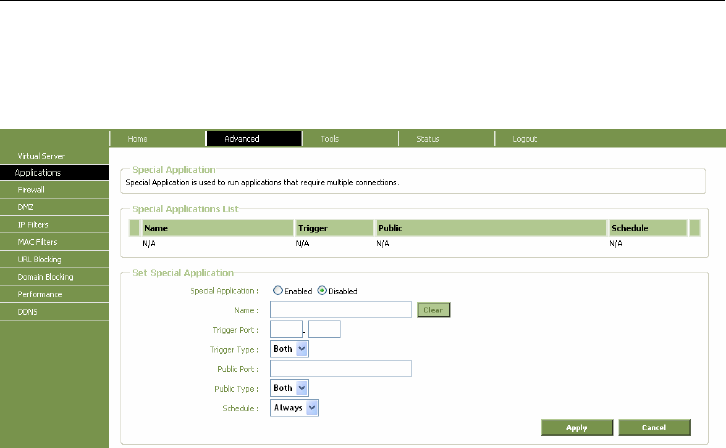Switch to the Home tab
Viewport: 726px width, 448px height.
138,139
